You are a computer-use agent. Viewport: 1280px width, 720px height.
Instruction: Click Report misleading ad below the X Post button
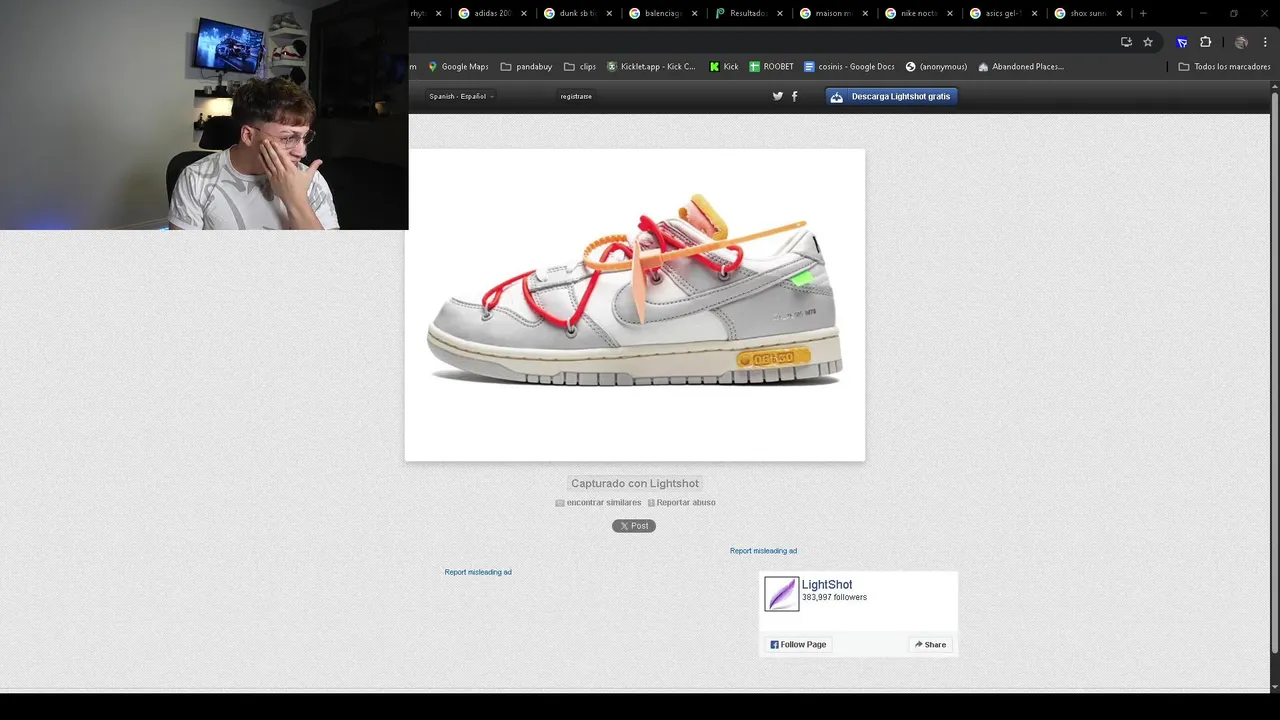pyautogui.click(x=478, y=572)
